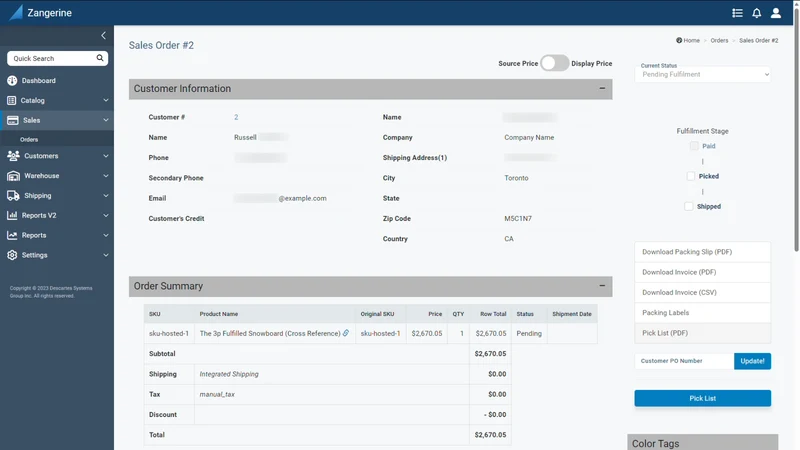The width and height of the screenshot is (800, 450).
Task: Click the Row Total column header
Action: (493, 314)
